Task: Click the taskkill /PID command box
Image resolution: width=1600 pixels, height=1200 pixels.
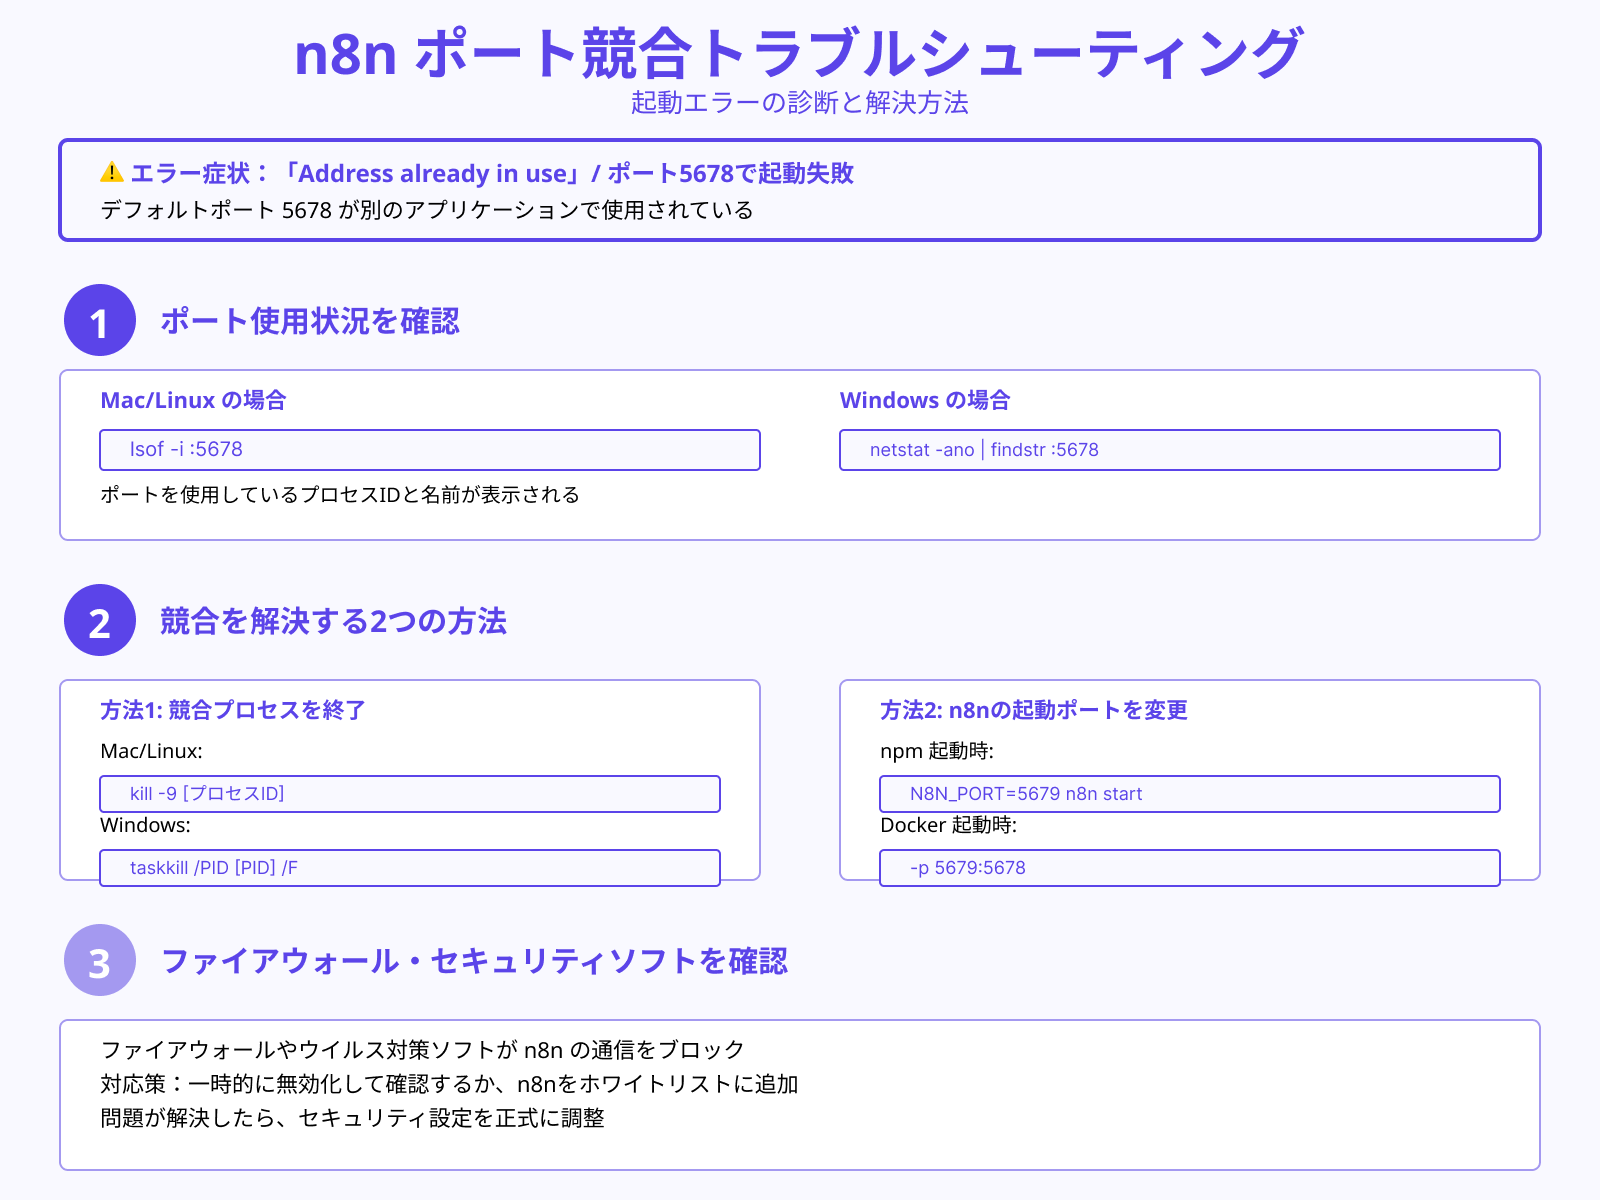Action: click(410, 867)
